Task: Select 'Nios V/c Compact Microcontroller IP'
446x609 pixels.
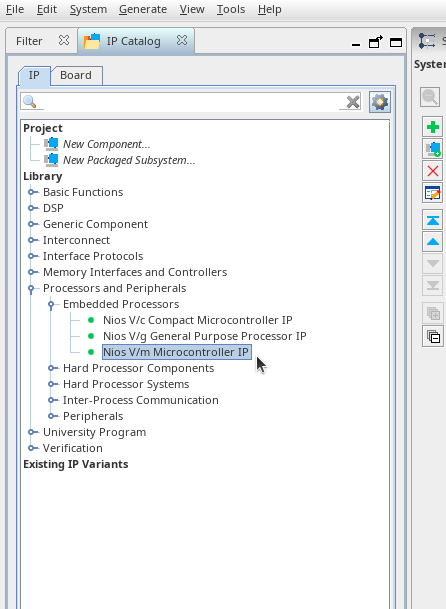Action: [x=197, y=320]
